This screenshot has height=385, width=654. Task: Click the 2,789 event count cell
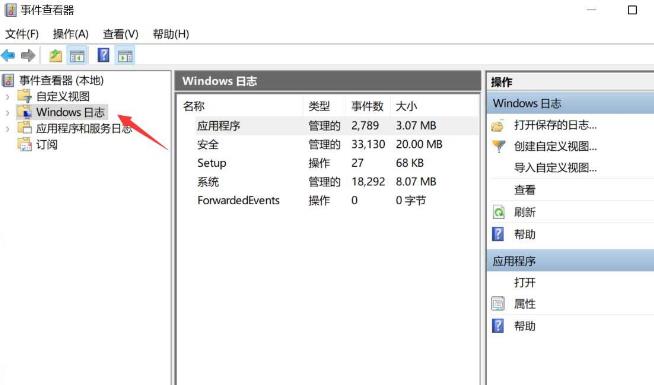click(365, 126)
